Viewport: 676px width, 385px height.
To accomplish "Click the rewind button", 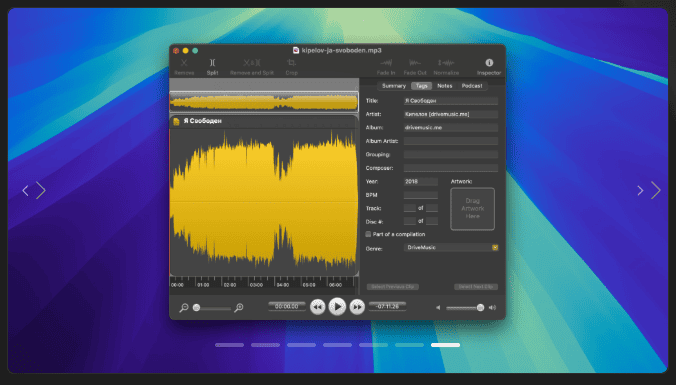I will coord(318,307).
